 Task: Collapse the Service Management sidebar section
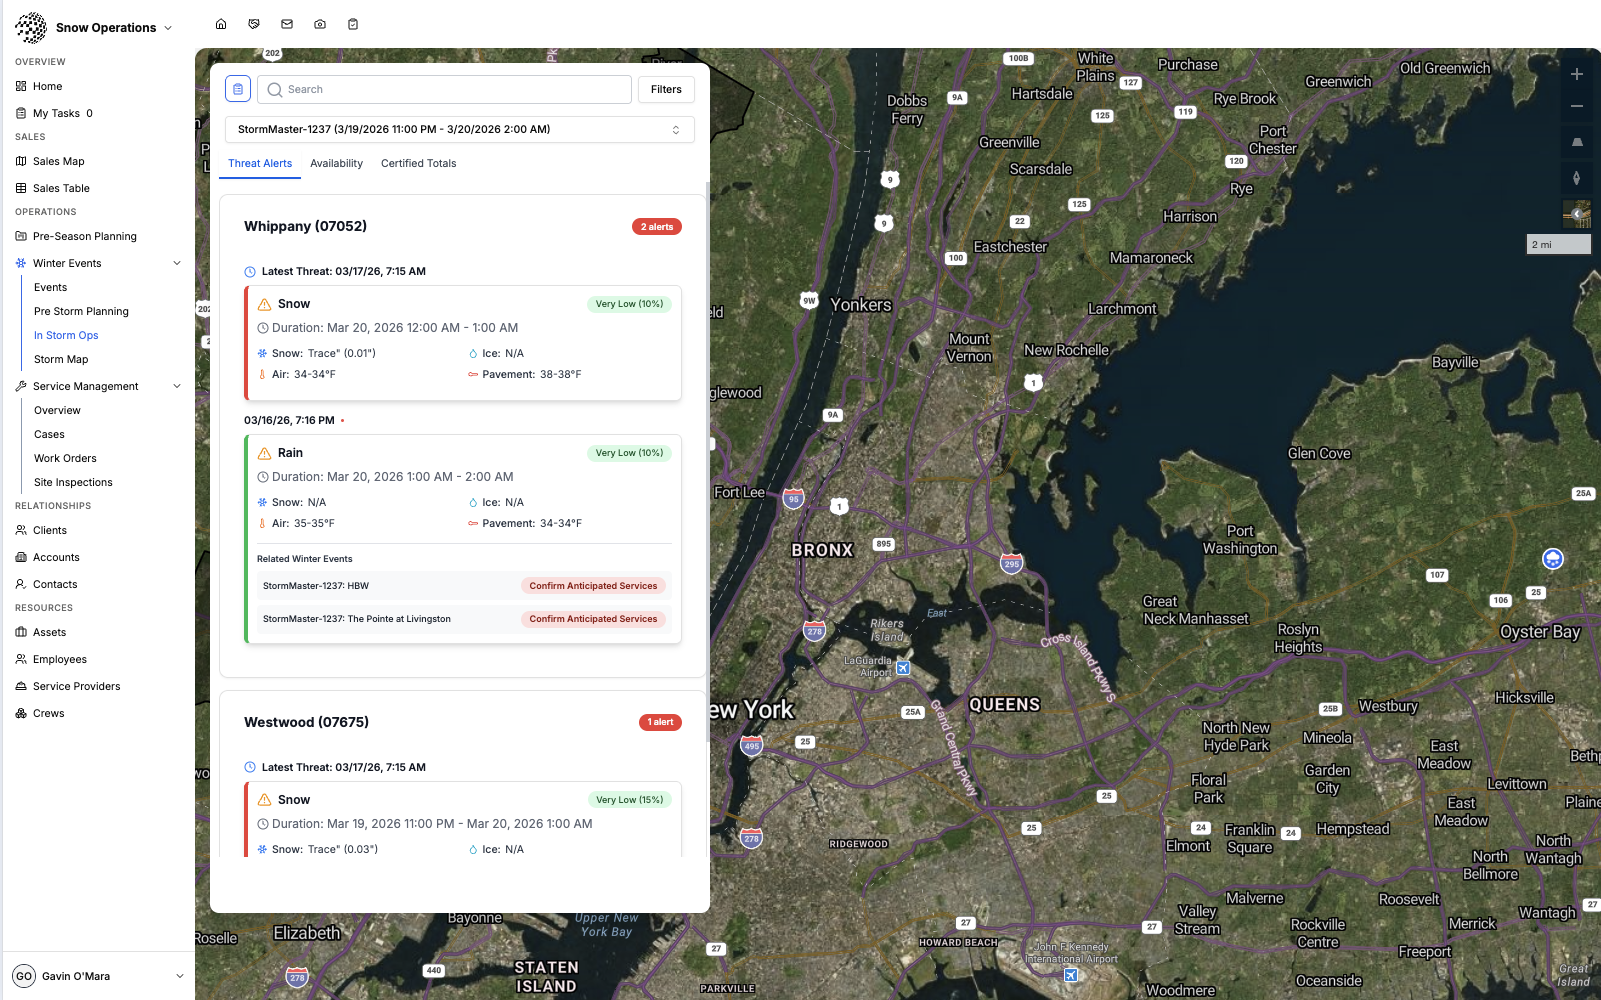177,386
